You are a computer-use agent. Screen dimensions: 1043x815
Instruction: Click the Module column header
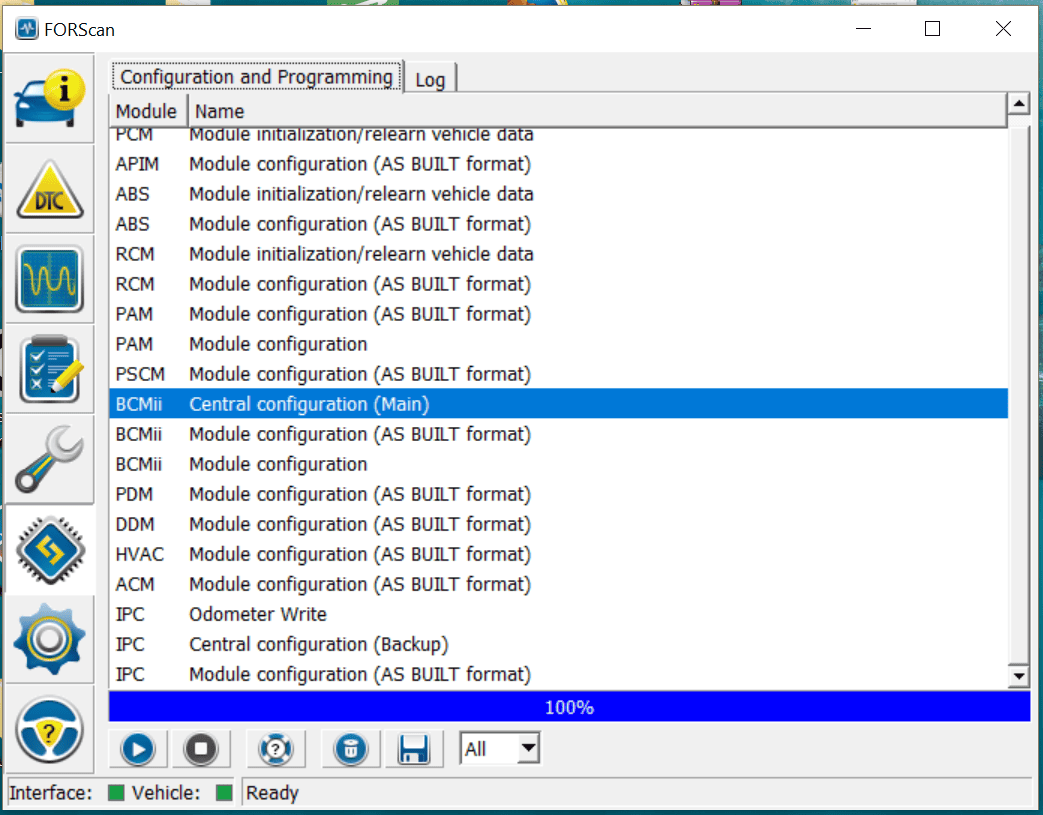[148, 111]
